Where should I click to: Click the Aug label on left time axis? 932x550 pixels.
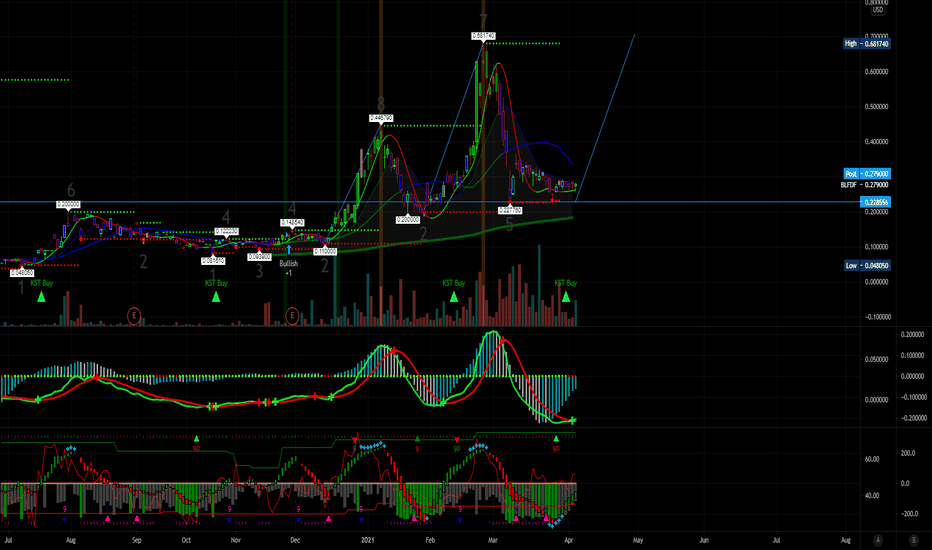click(x=71, y=540)
